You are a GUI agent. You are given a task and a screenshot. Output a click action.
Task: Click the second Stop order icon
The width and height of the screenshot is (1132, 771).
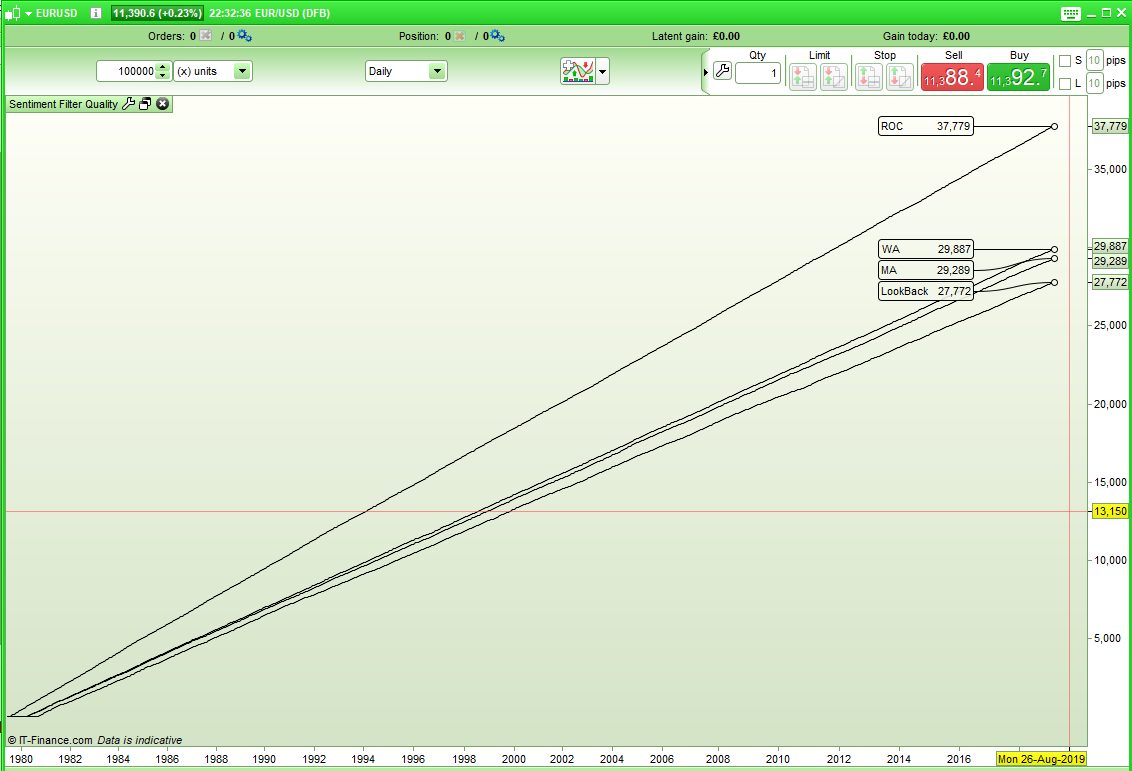click(900, 77)
